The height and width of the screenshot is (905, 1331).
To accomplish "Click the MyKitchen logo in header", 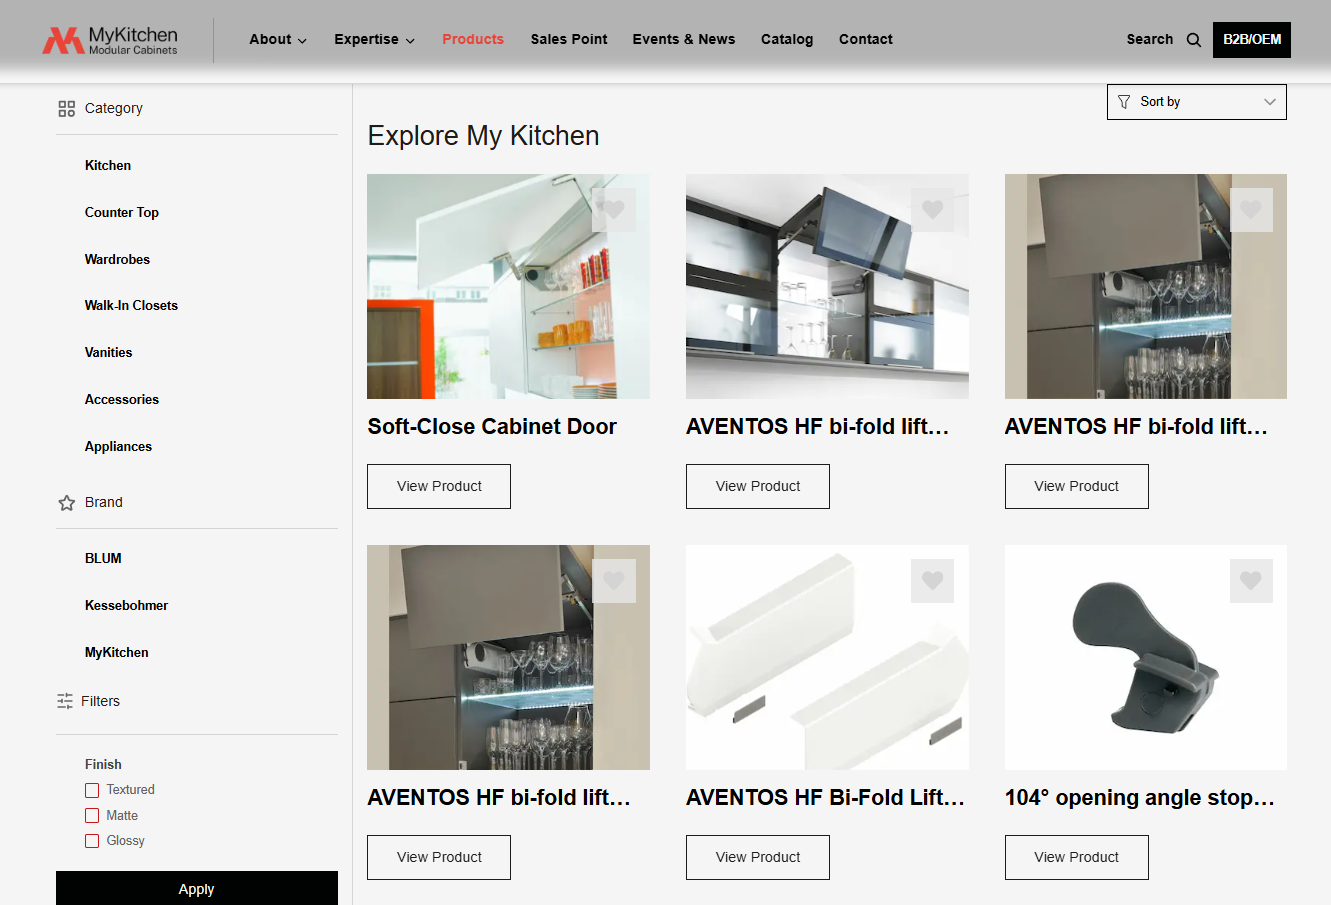I will click(x=110, y=40).
